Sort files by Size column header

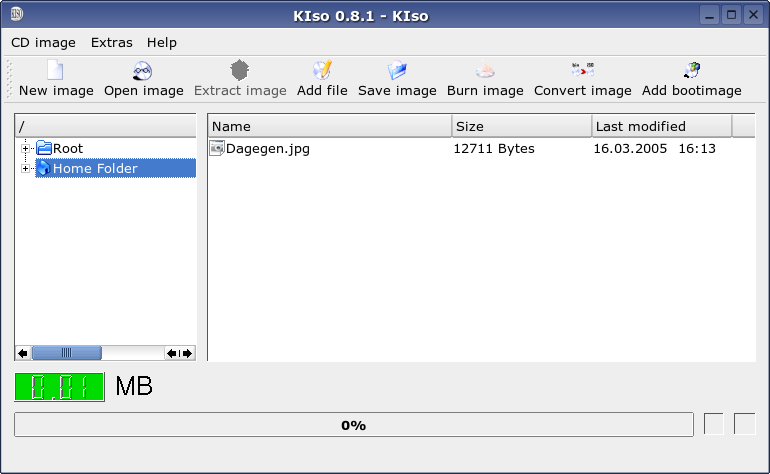pos(522,126)
